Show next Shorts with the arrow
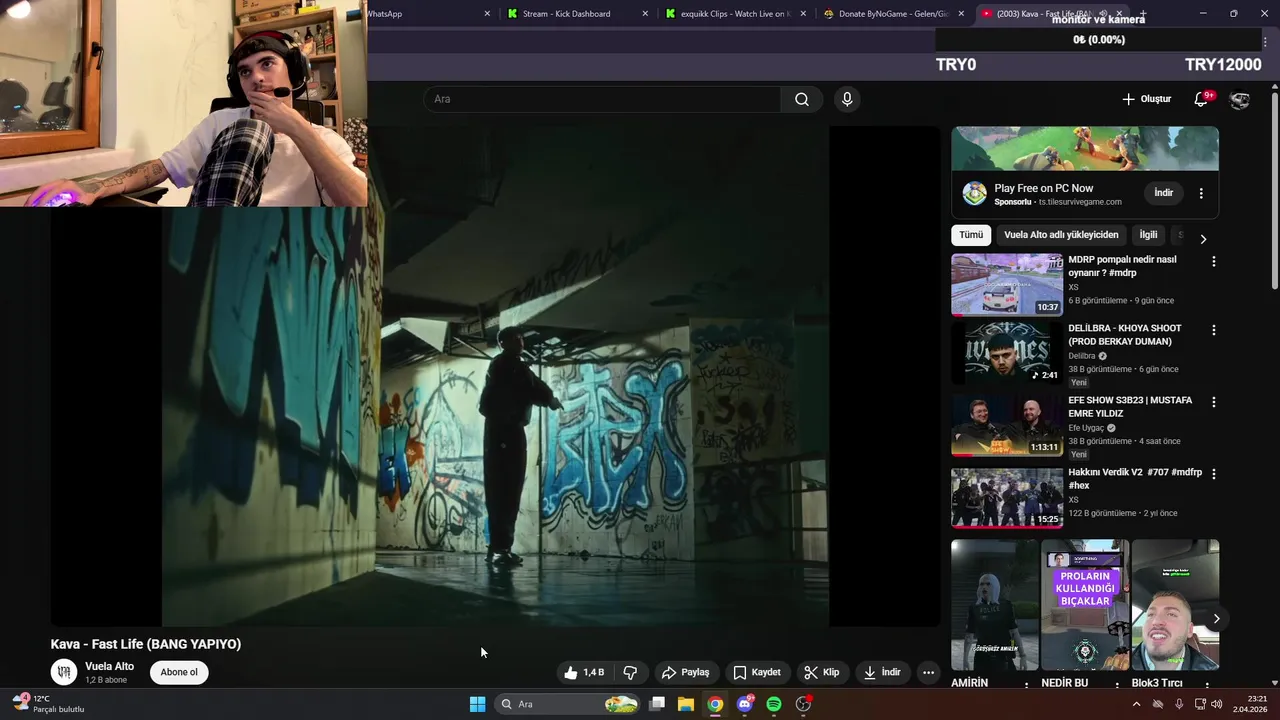1280x720 pixels. point(1216,619)
